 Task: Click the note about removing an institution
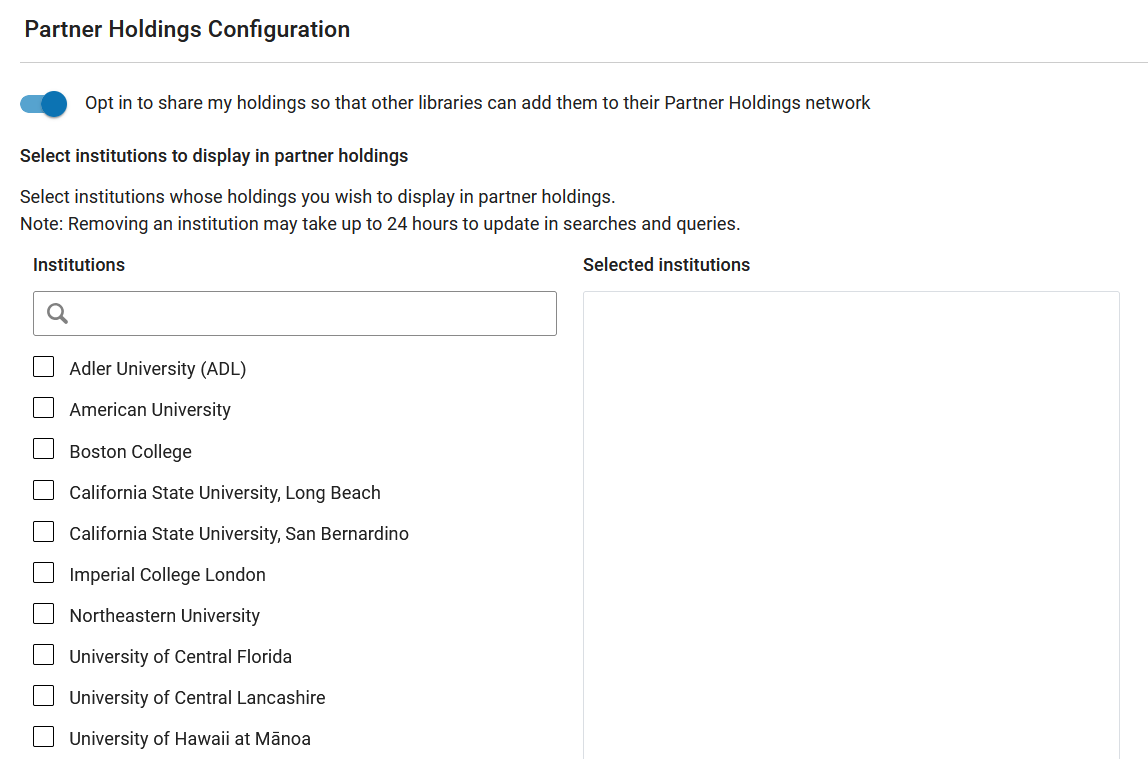click(380, 224)
